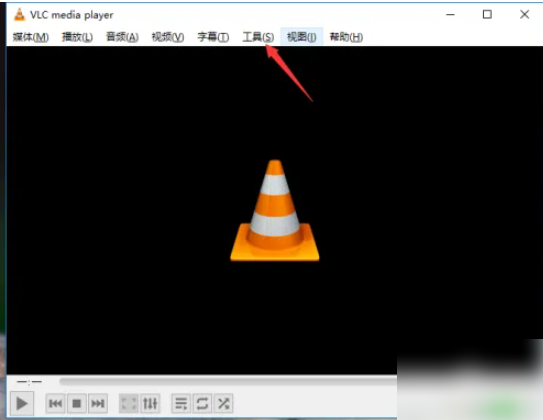Close the VLC media player window

(525, 15)
